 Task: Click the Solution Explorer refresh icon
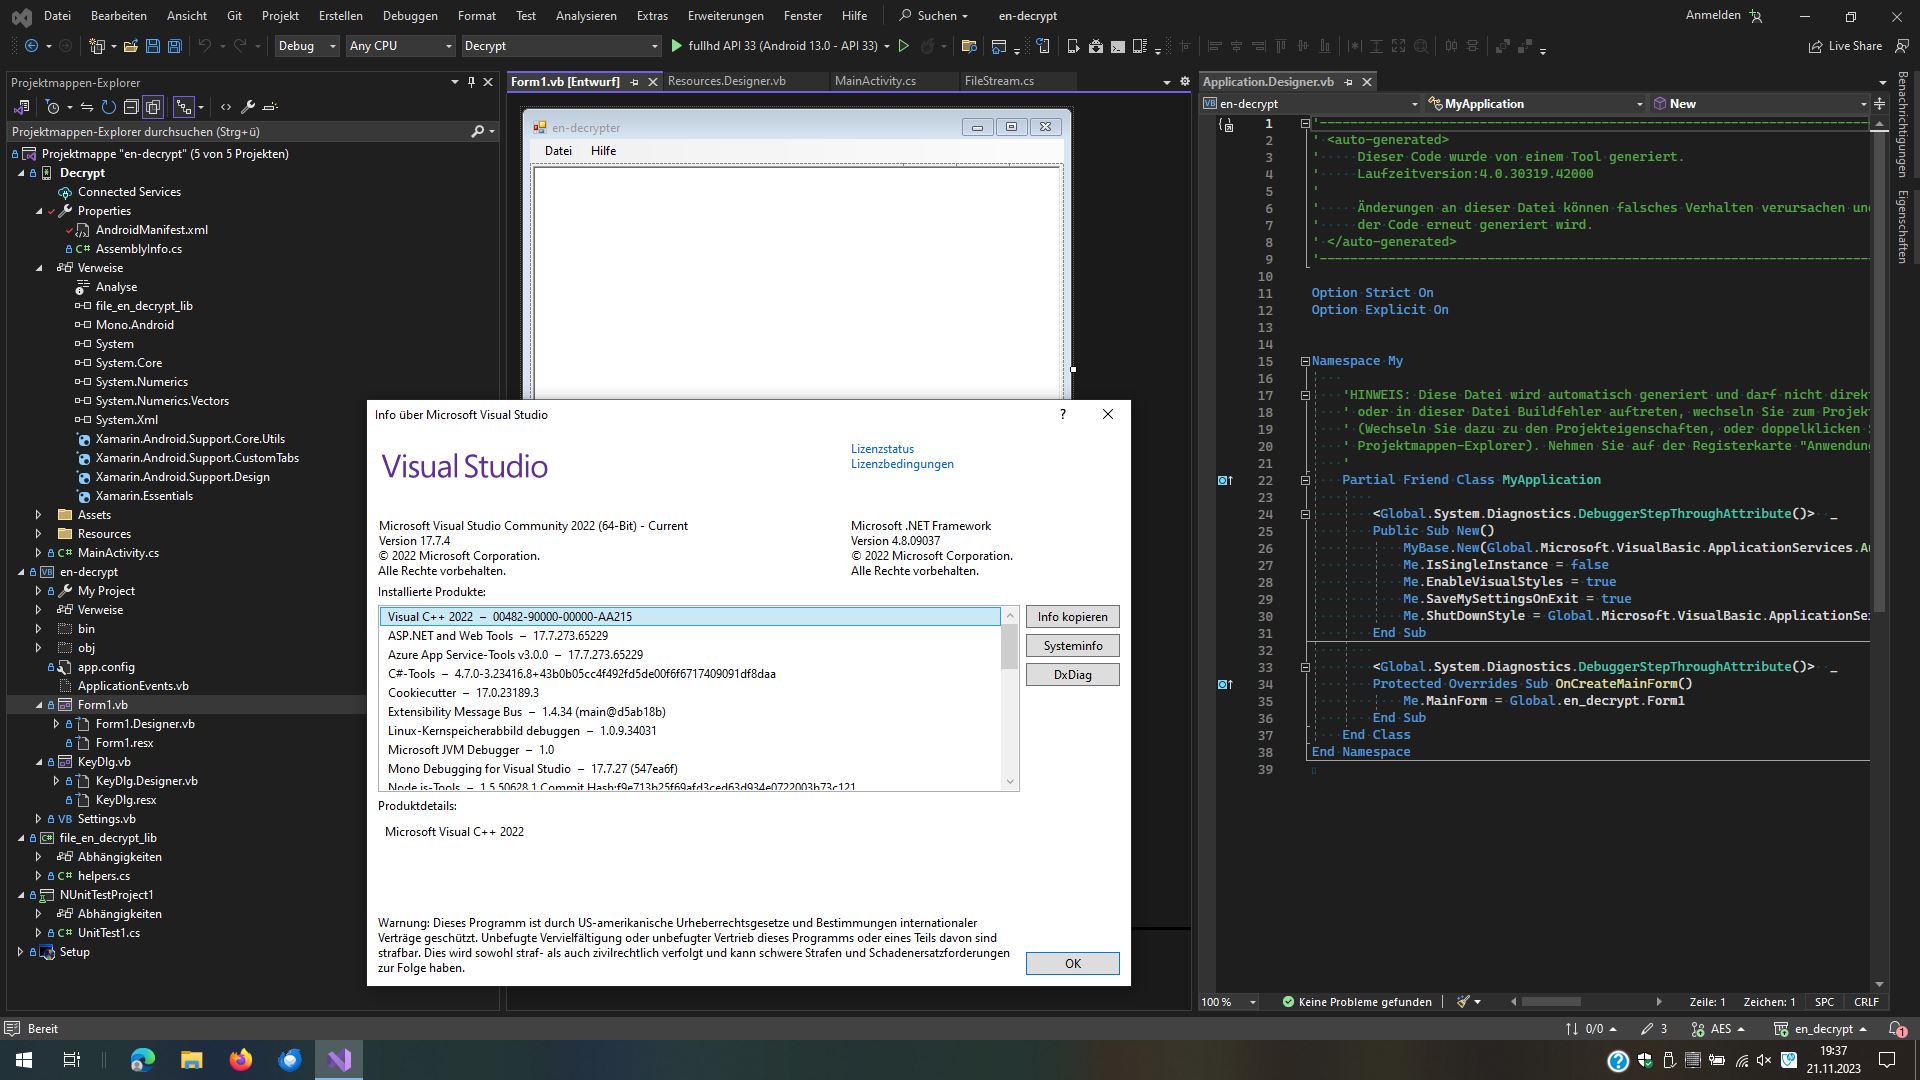(x=109, y=107)
